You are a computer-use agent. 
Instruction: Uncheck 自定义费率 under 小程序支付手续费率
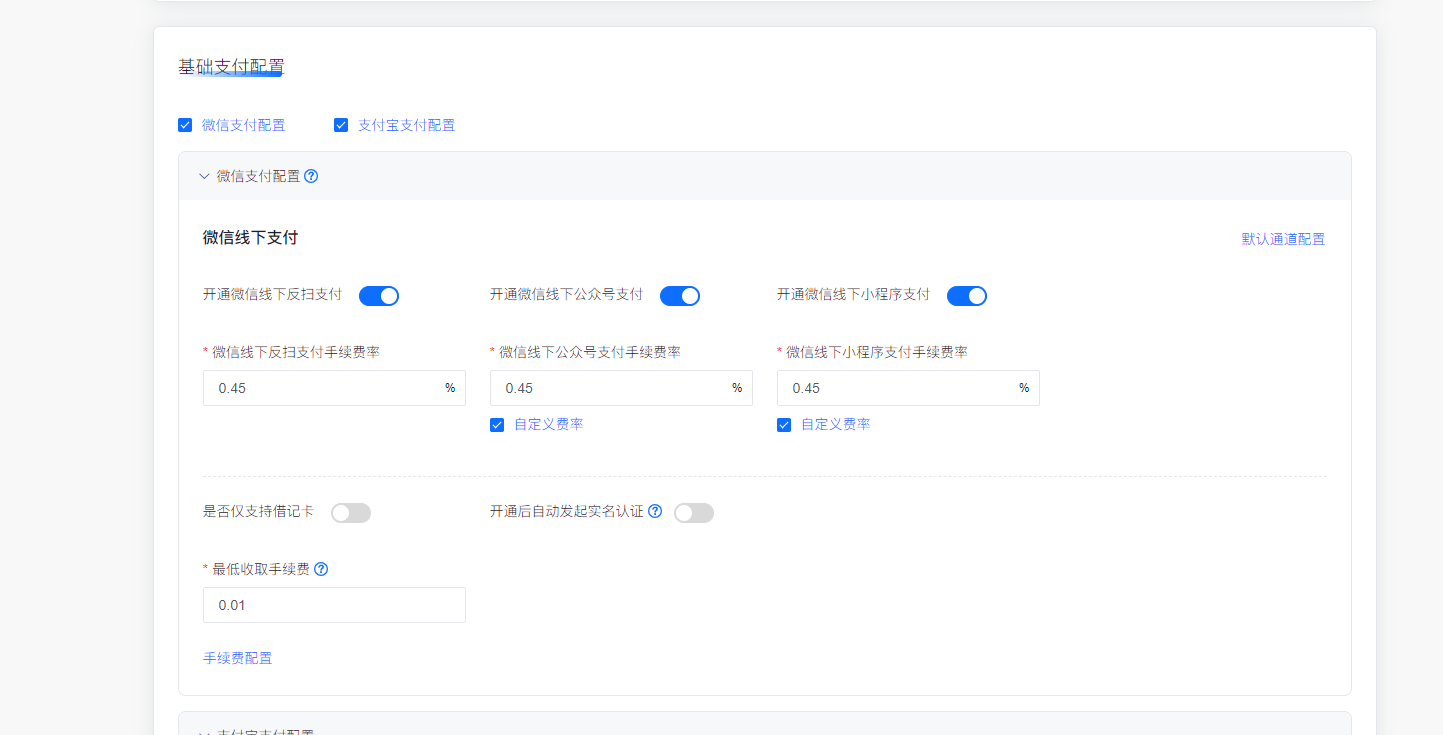coord(784,425)
